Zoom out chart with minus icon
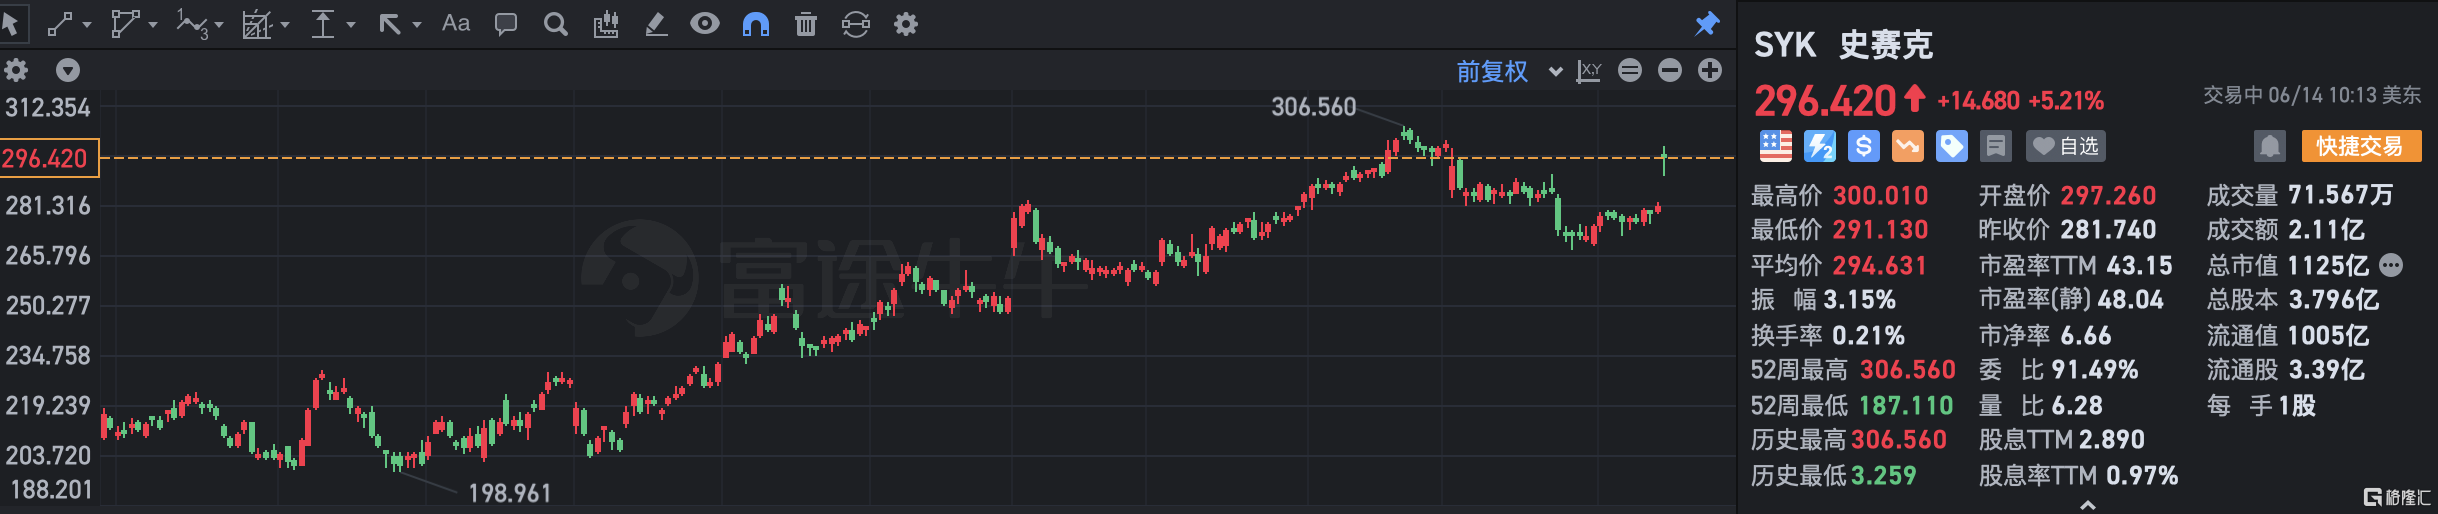Image resolution: width=2438 pixels, height=514 pixels. click(x=1670, y=70)
